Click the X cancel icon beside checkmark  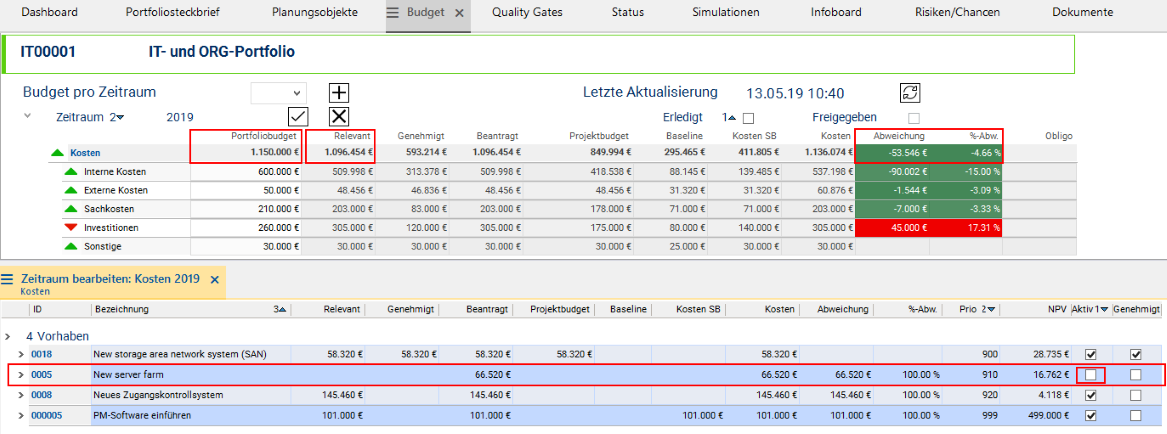(x=339, y=116)
